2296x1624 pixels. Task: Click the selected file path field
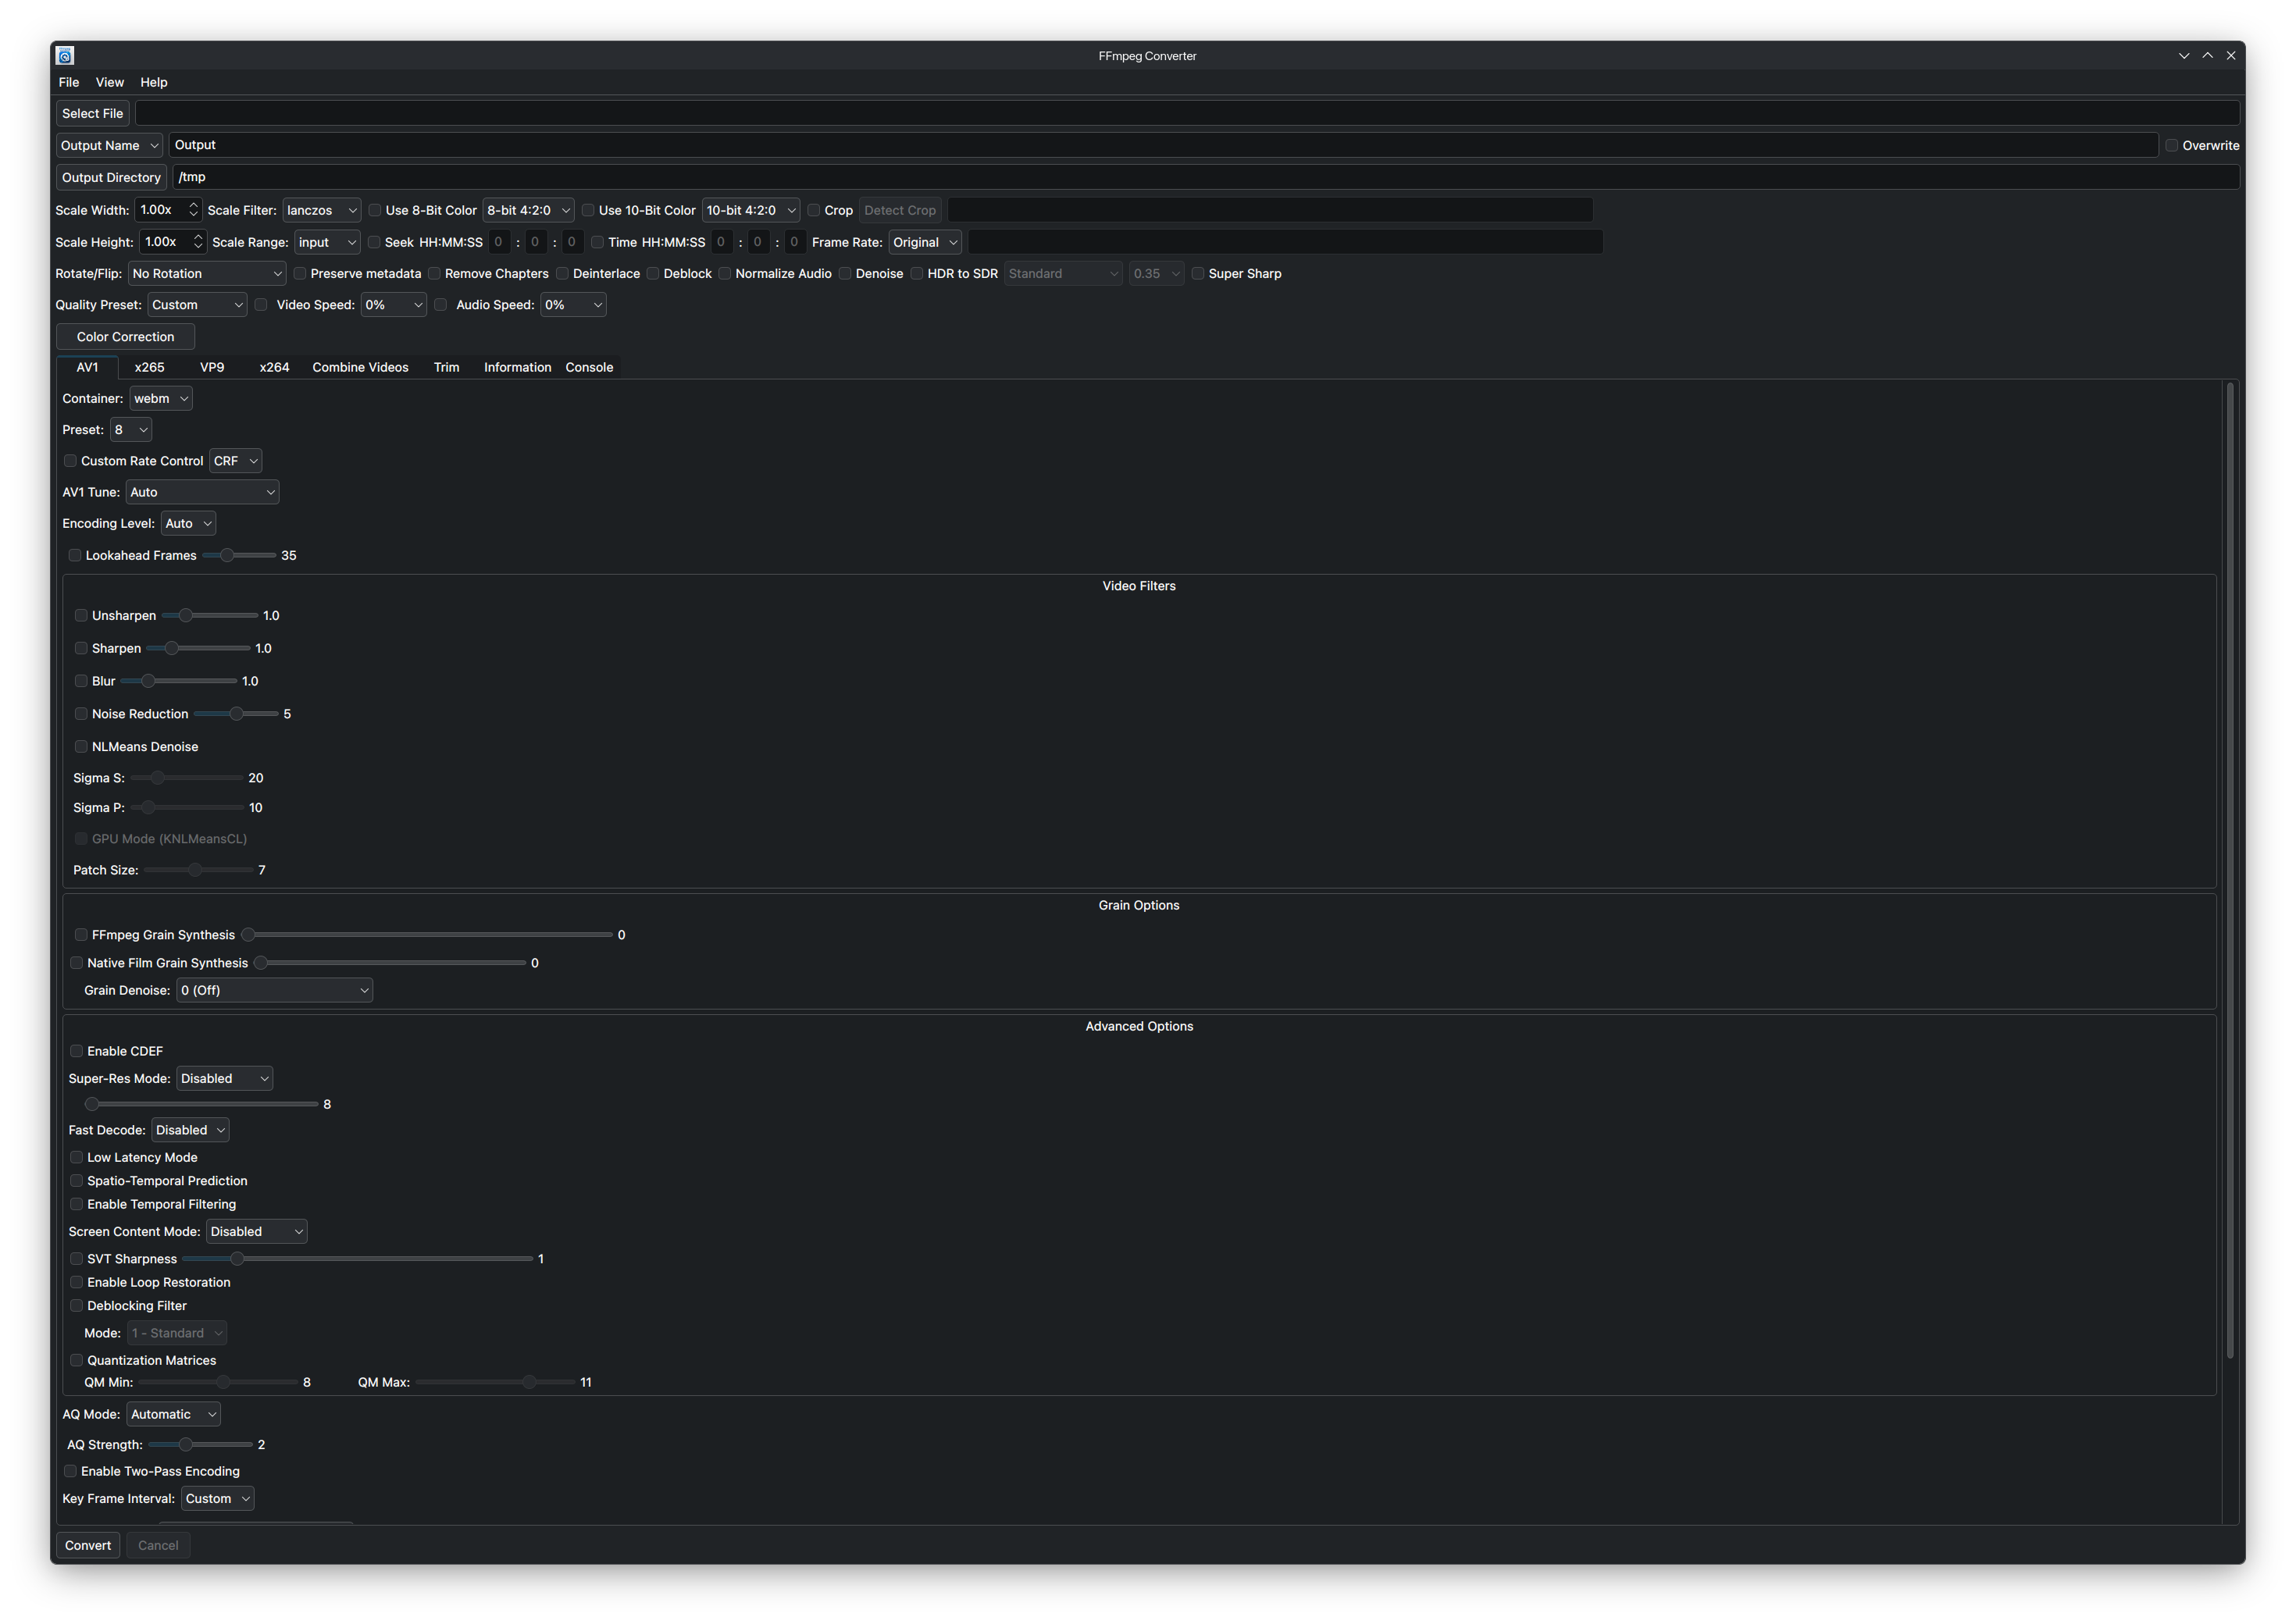(x=1188, y=113)
